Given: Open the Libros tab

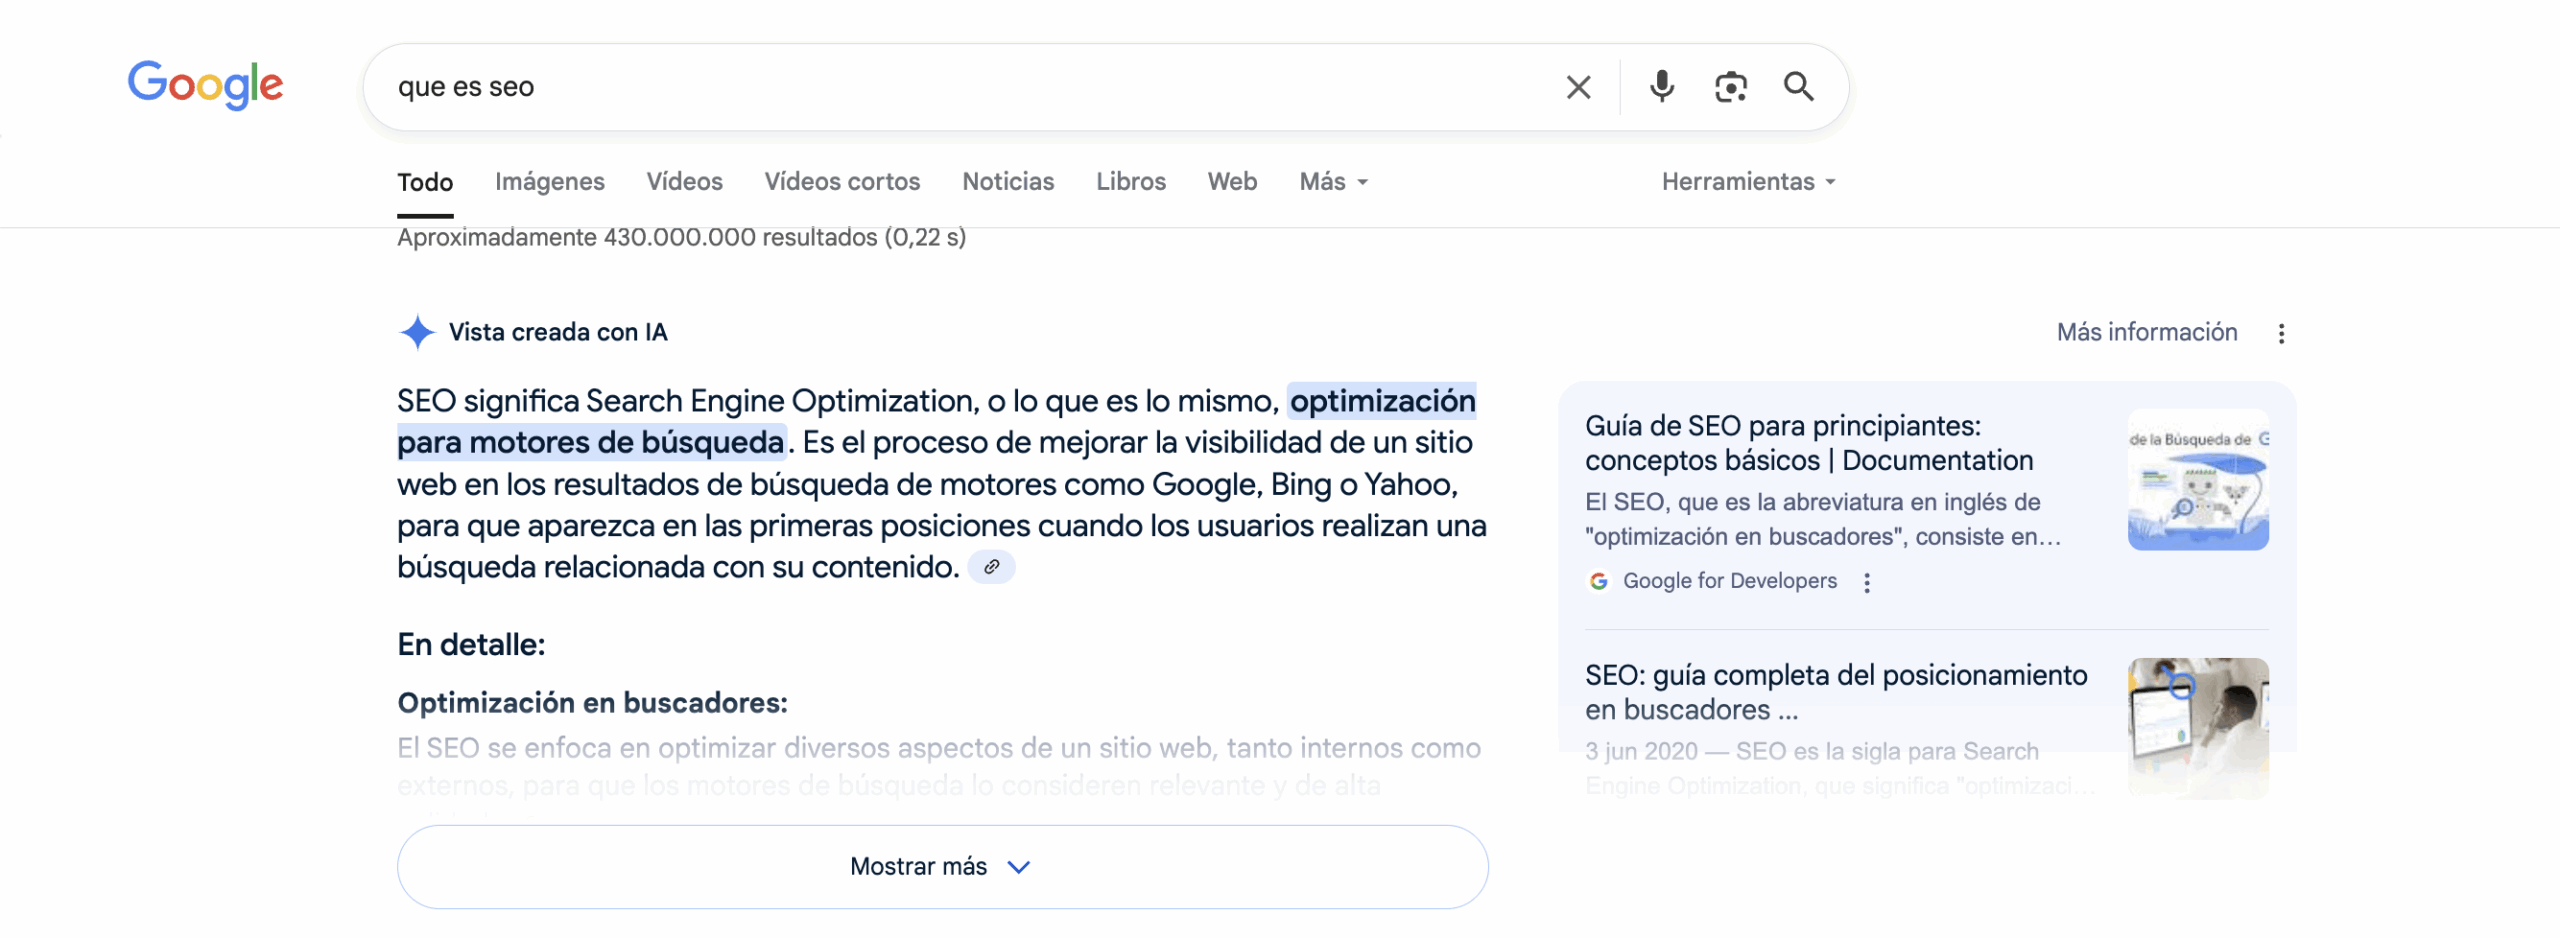Looking at the screenshot, I should pos(1131,182).
